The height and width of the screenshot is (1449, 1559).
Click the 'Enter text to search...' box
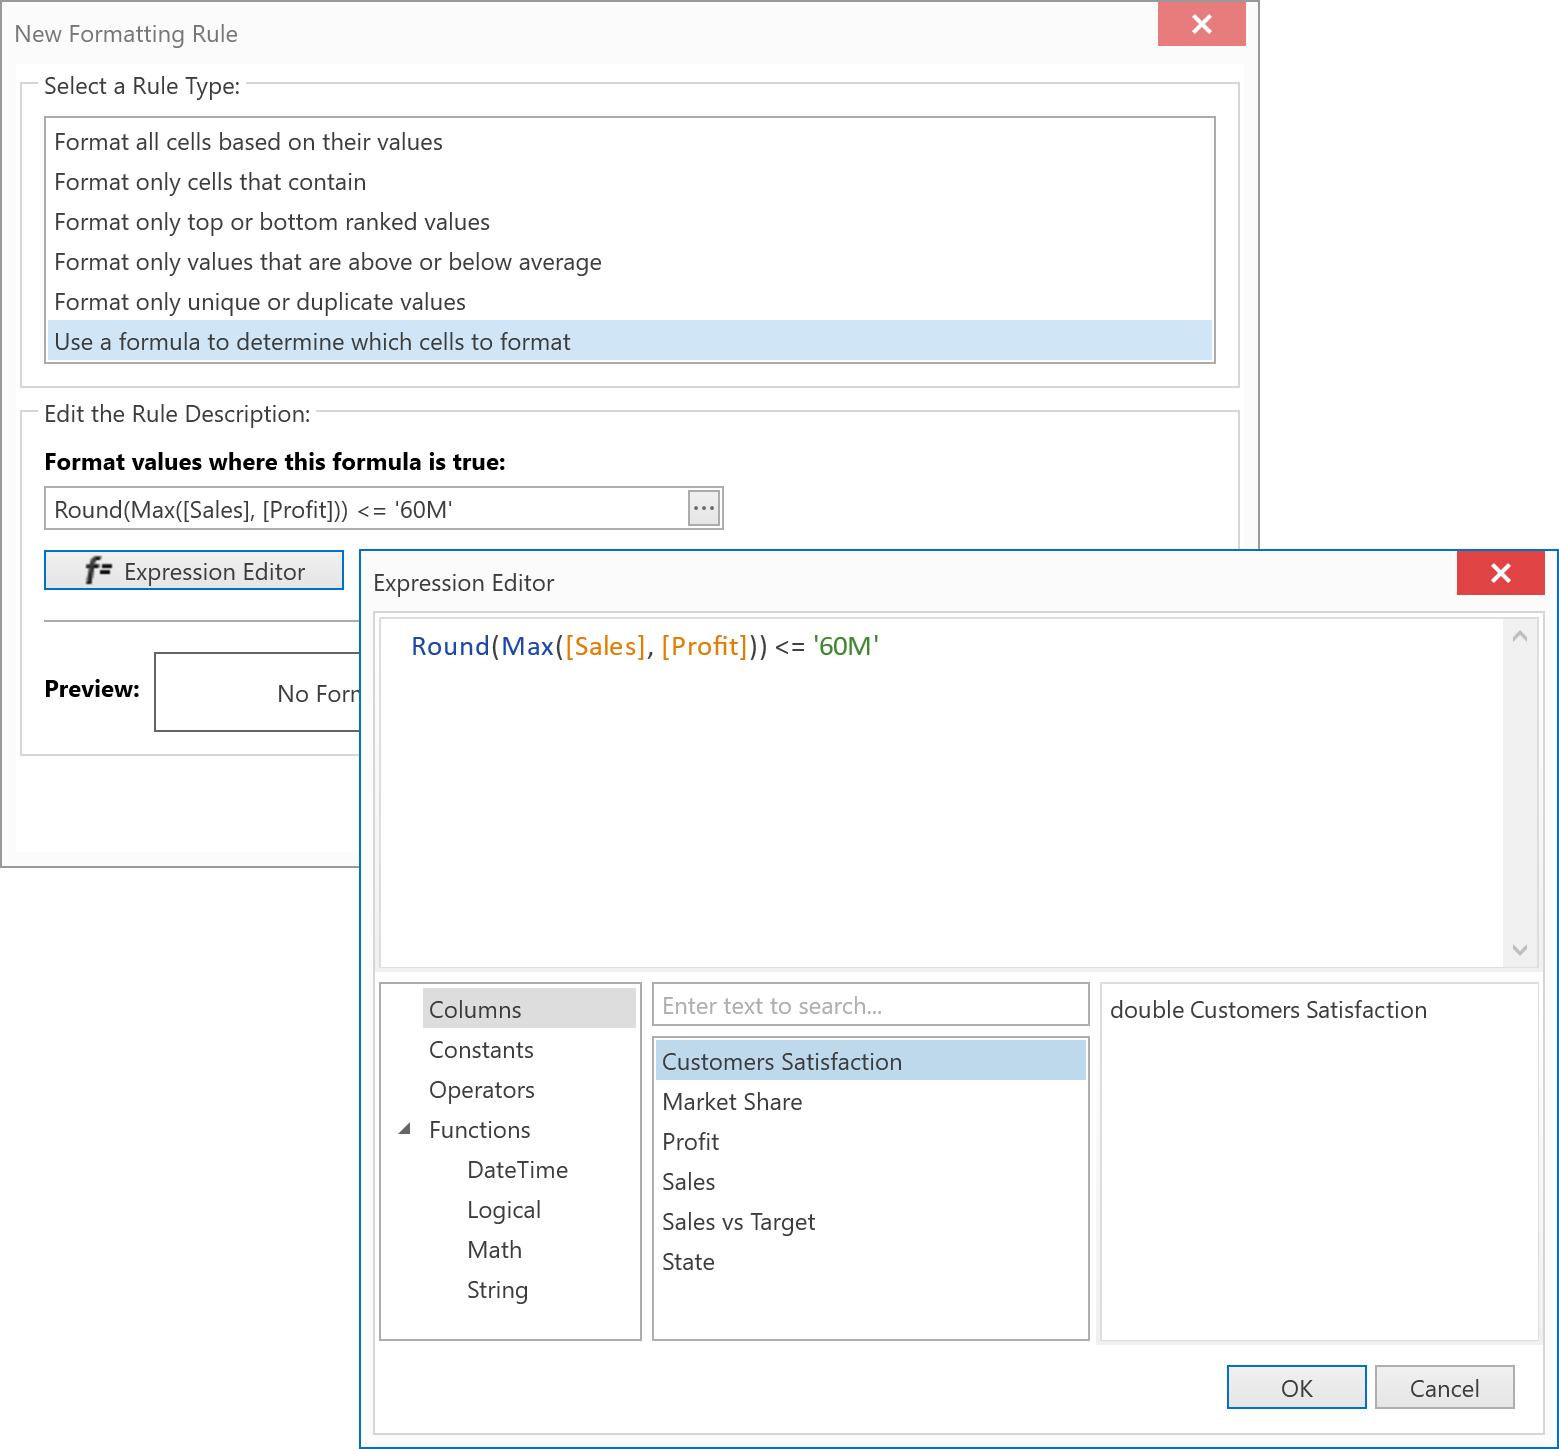[x=870, y=1005]
